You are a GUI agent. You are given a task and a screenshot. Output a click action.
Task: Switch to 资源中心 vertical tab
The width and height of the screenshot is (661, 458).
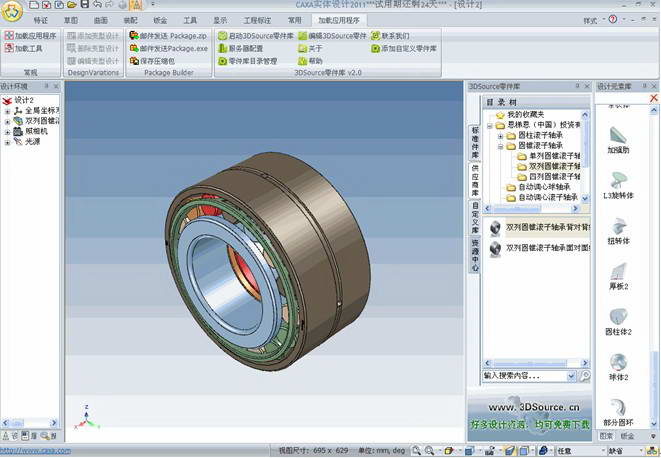click(x=475, y=255)
